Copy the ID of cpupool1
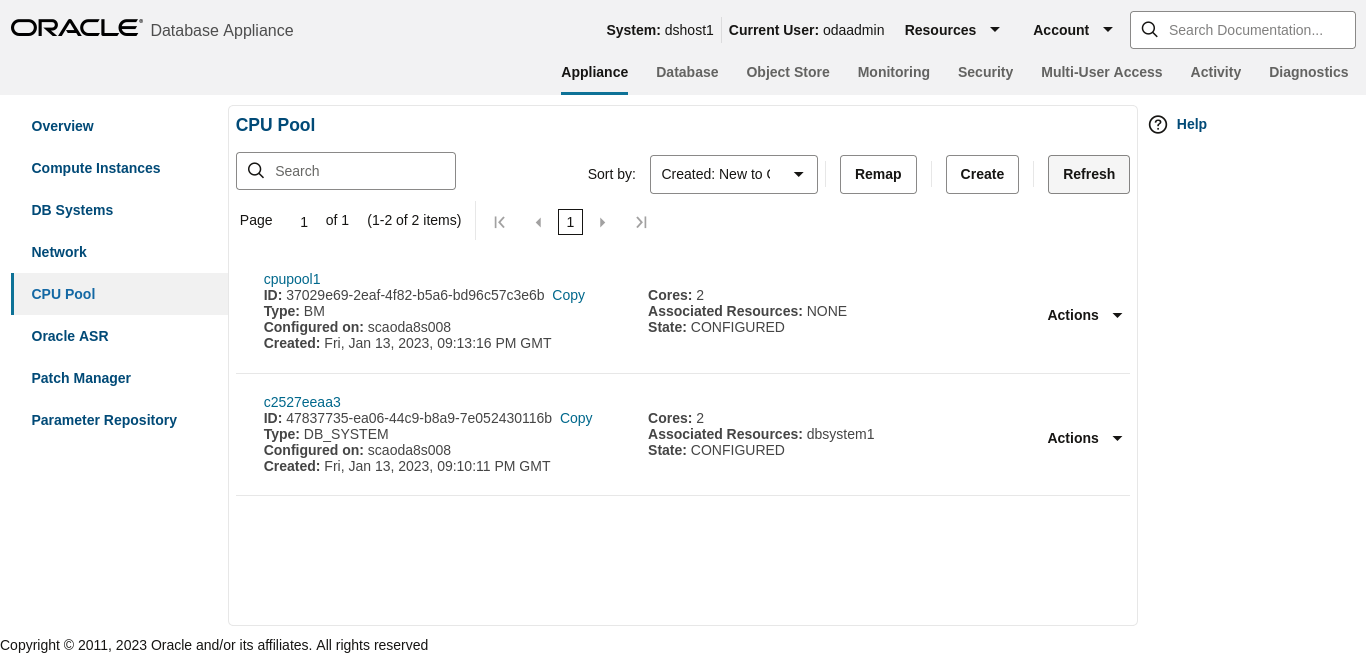Screen dimensions: 1366x654 pos(568,295)
